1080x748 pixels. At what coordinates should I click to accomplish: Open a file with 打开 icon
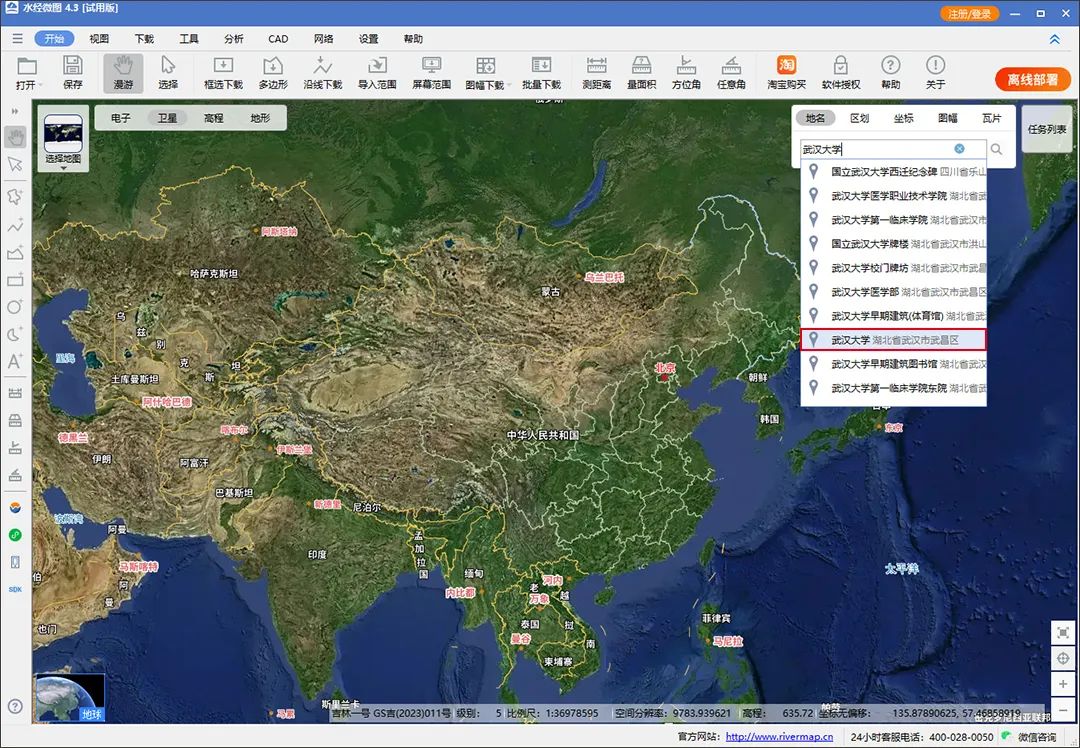pos(27,72)
